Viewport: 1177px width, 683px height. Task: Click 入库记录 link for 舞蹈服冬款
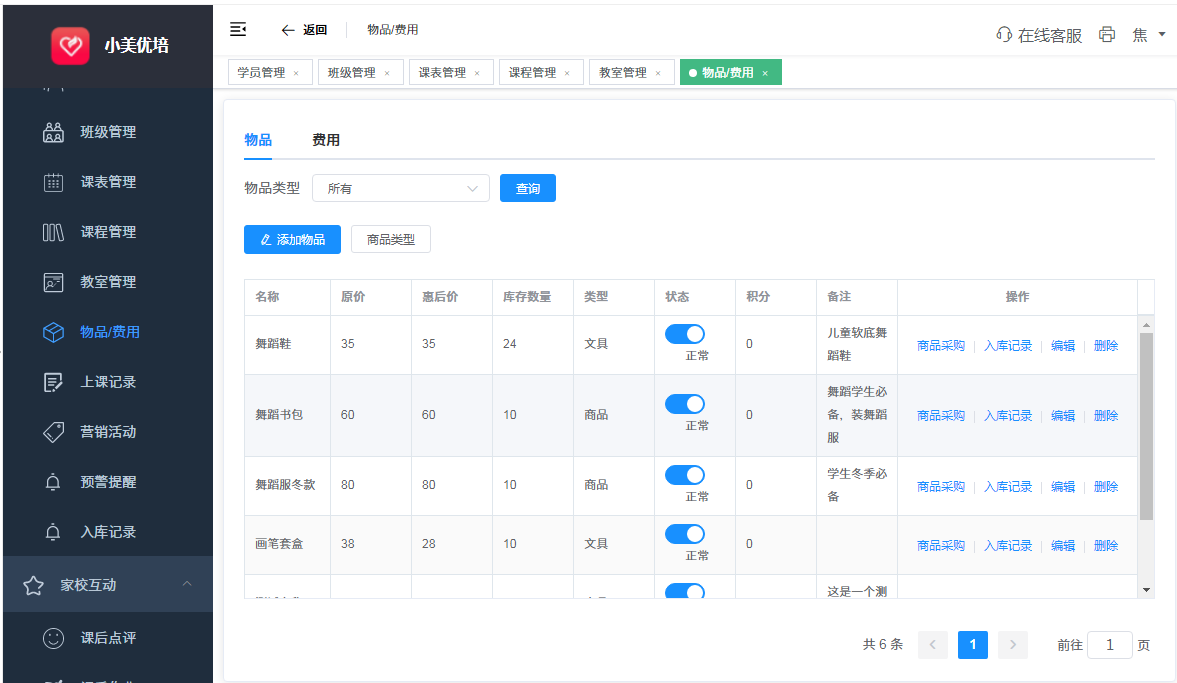click(x=1007, y=487)
